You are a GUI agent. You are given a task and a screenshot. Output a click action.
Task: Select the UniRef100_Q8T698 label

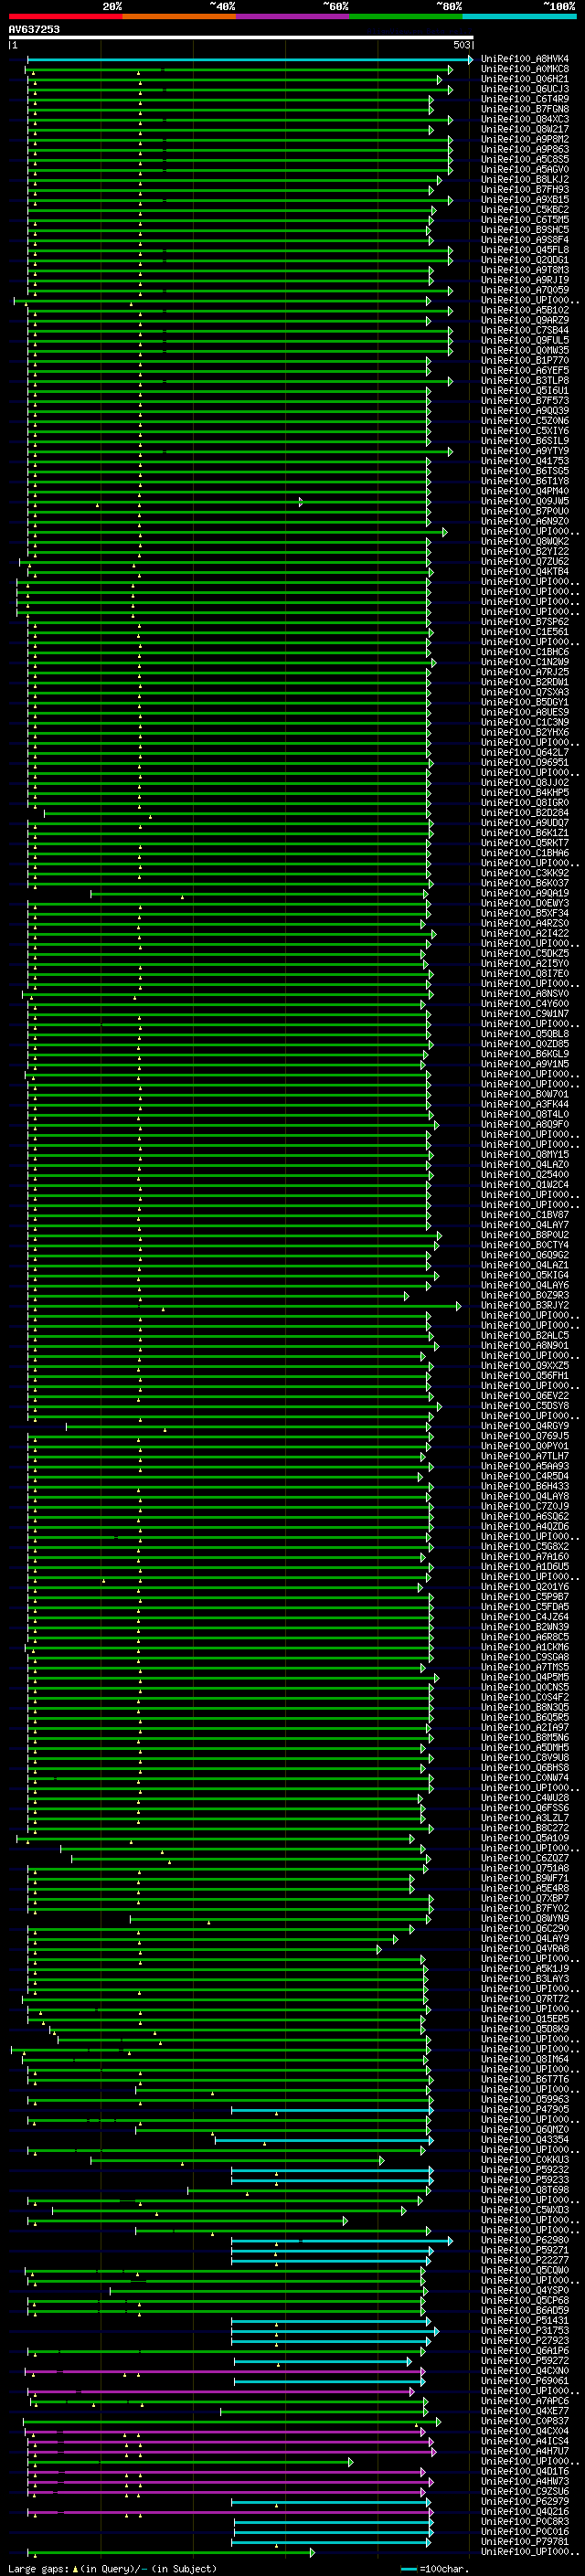click(x=525, y=2189)
